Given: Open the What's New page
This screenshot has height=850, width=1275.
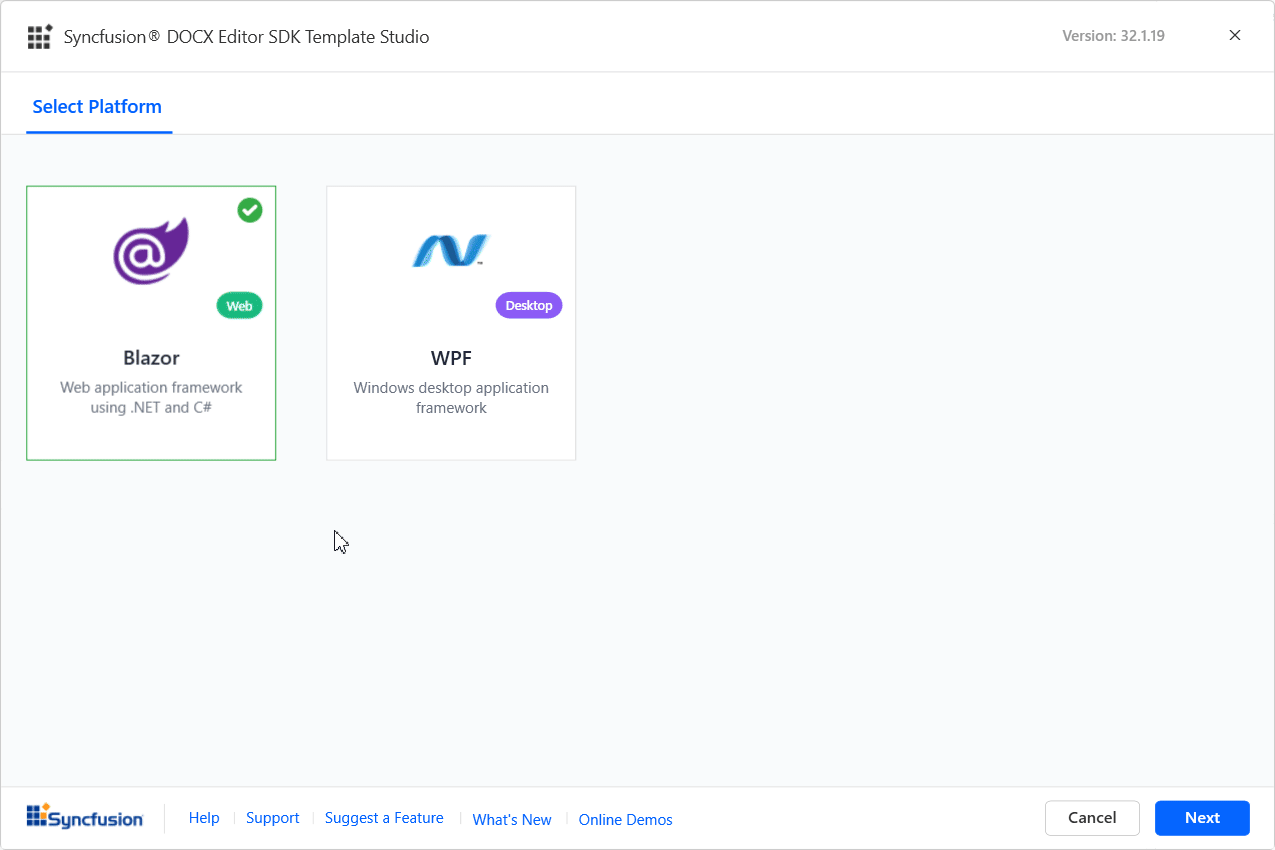Looking at the screenshot, I should point(512,819).
